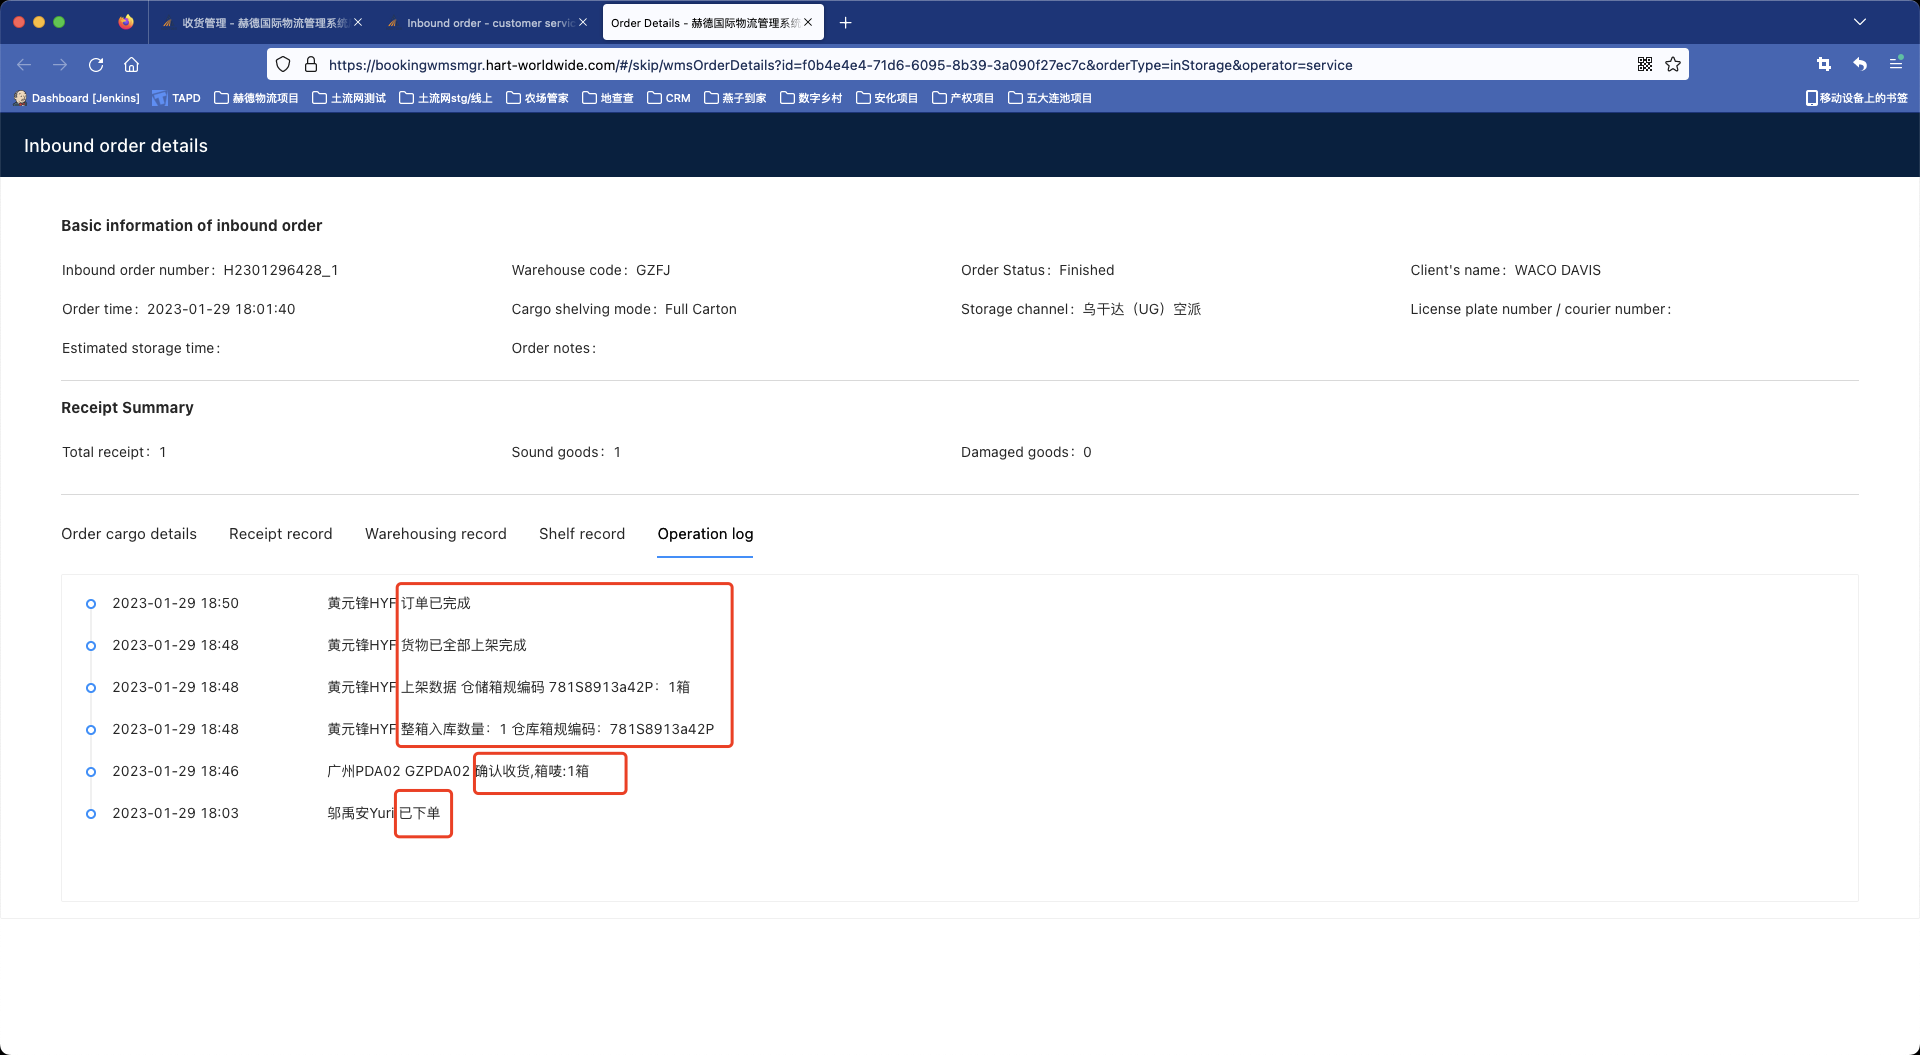Open the screenshot crop tool
Viewport: 1920px width, 1055px height.
1824,65
